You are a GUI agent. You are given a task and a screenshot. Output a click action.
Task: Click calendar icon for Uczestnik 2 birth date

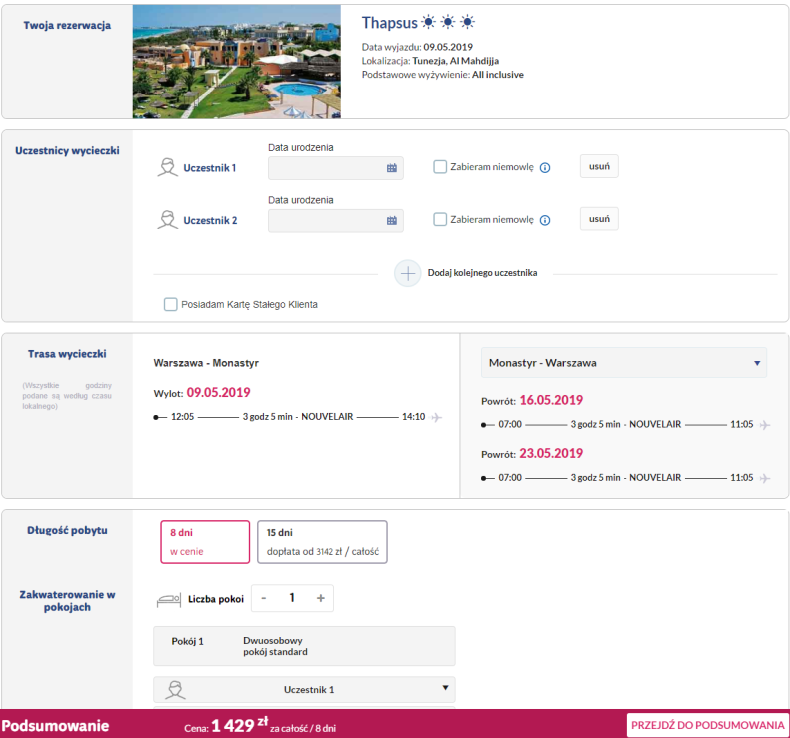(x=392, y=220)
